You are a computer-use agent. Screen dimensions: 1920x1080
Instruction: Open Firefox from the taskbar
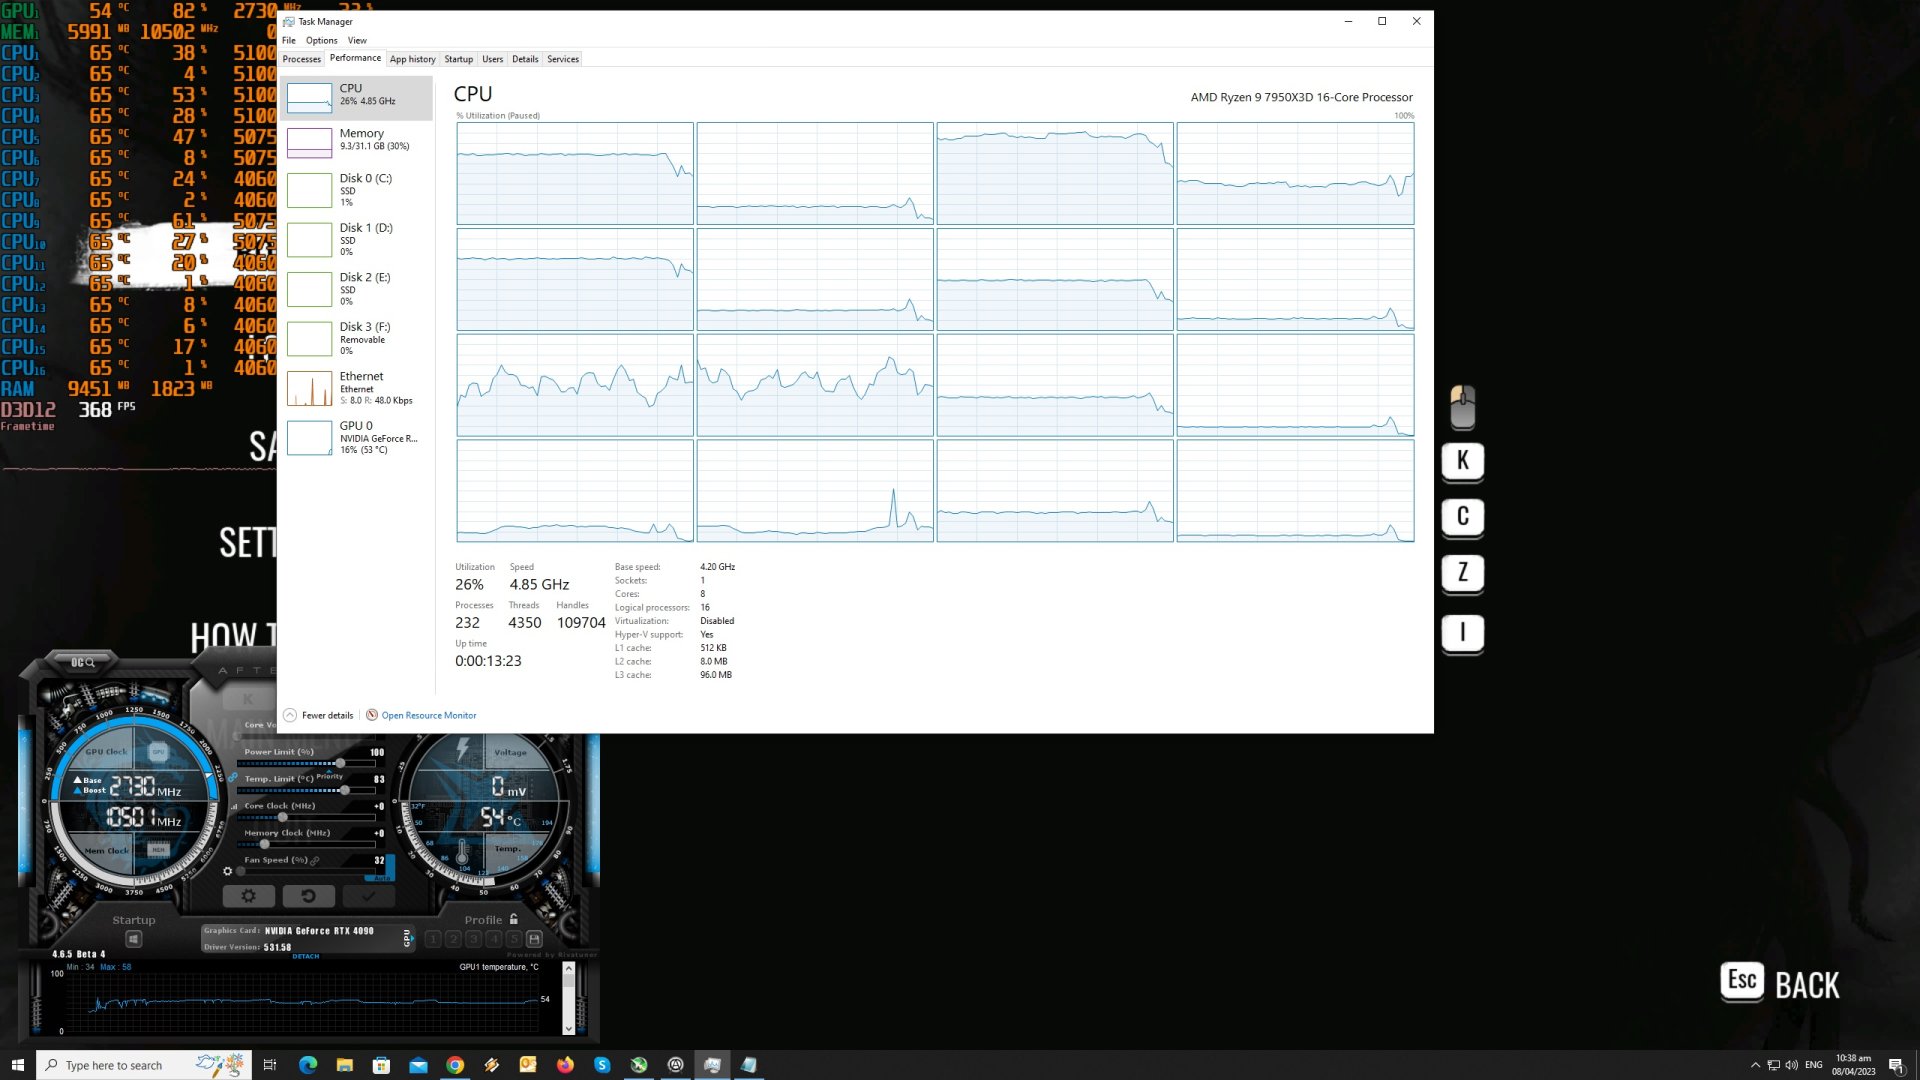(x=565, y=1065)
